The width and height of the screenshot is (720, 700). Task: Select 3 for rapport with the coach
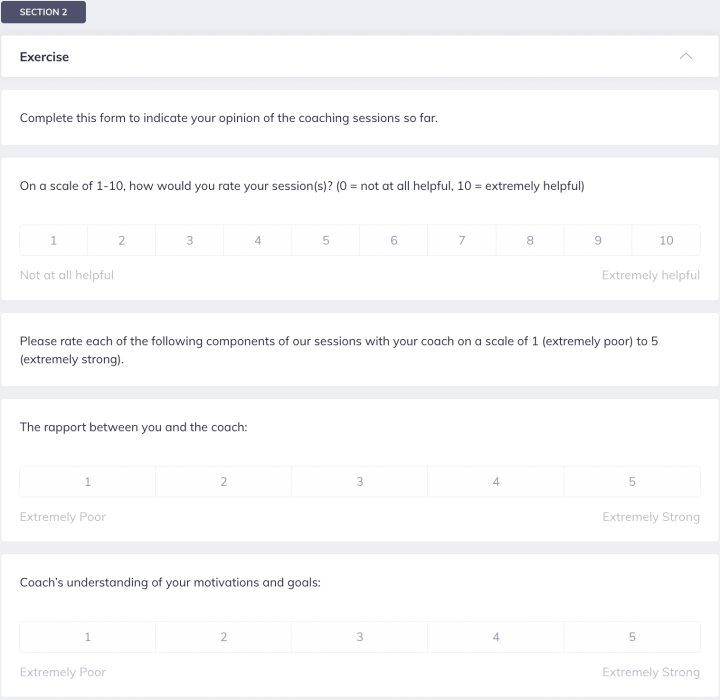coord(360,482)
